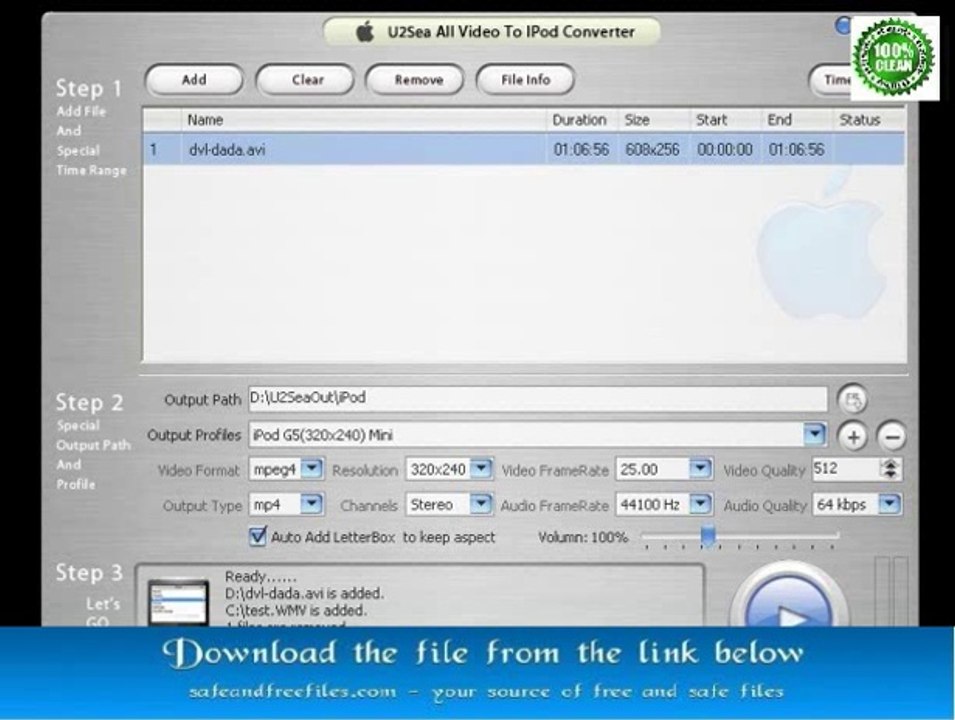Viewport: 955px width, 720px height.
Task: Click the Start column header
Action: (725, 120)
